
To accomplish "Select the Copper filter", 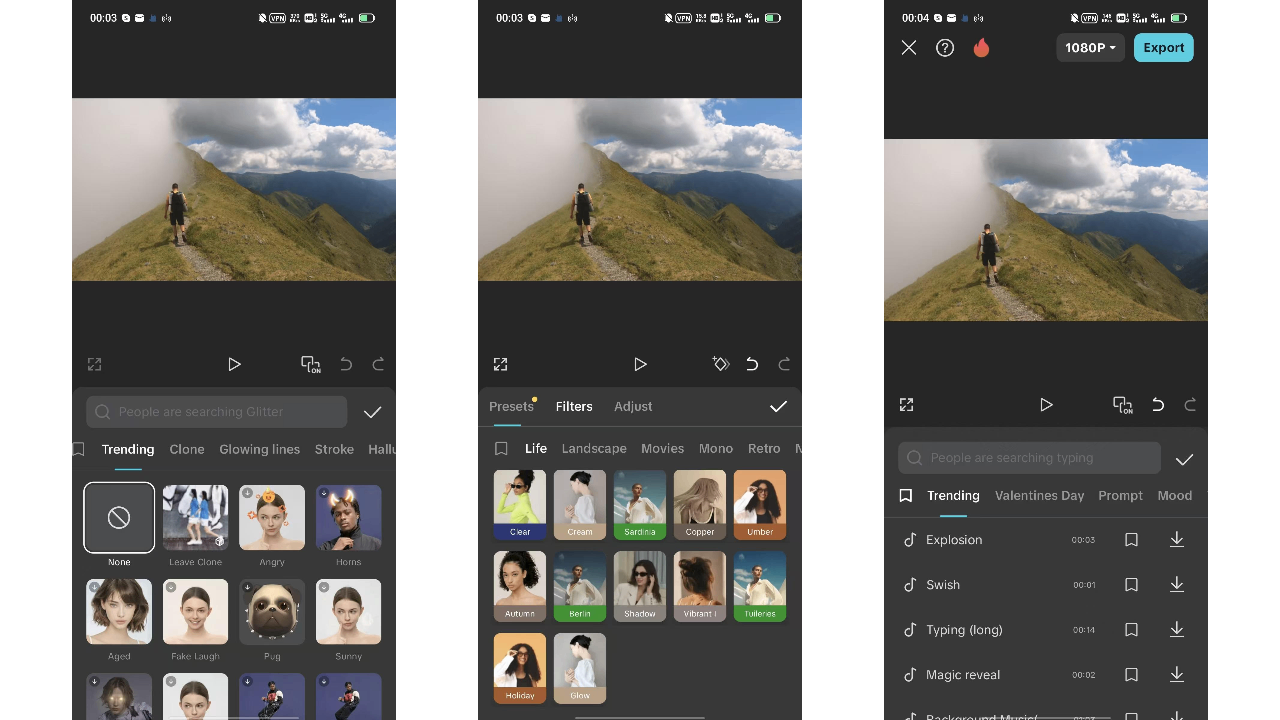I will pyautogui.click(x=700, y=505).
